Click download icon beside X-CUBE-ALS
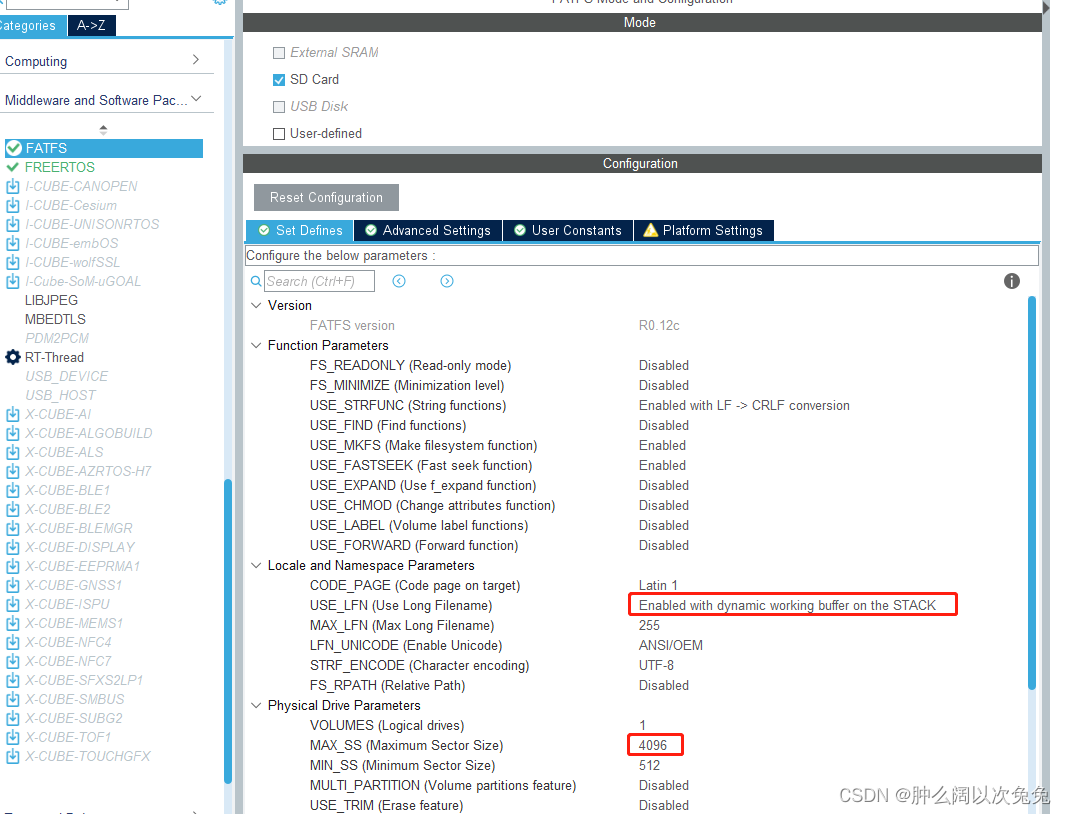1066x814 pixels. tap(12, 452)
